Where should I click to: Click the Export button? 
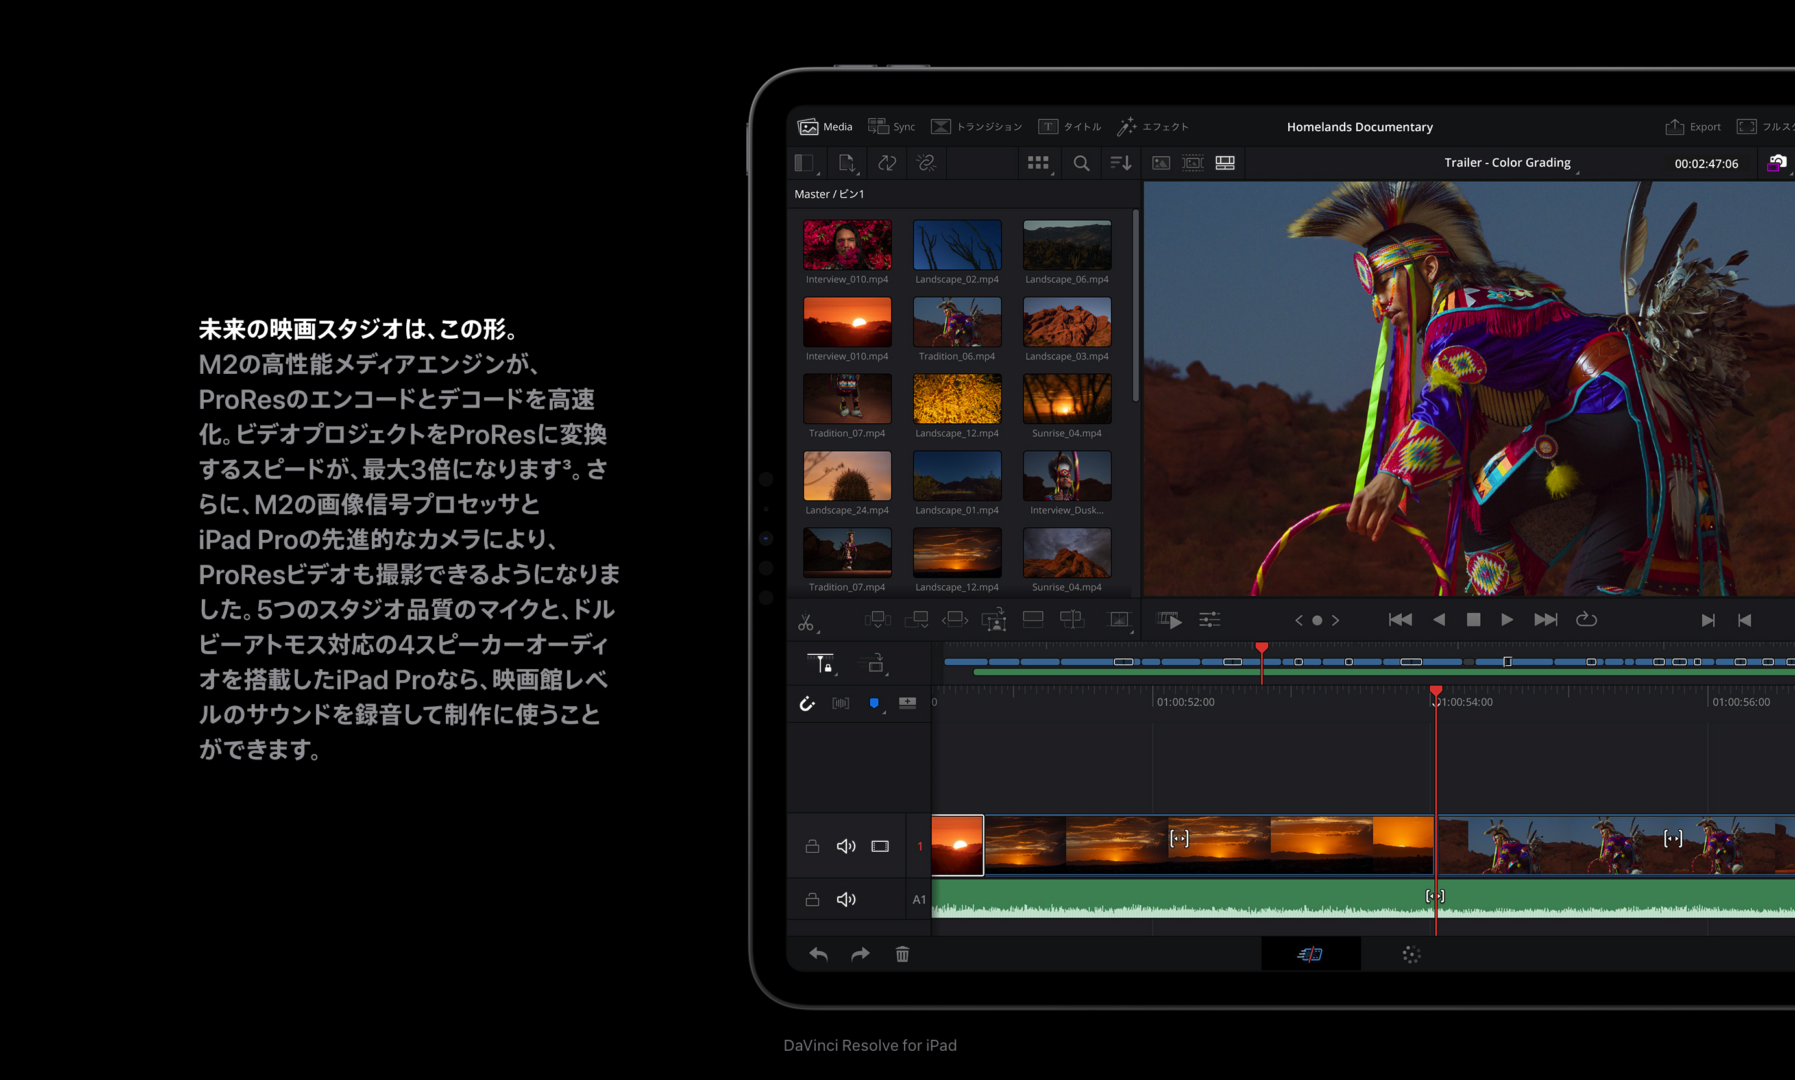(1693, 127)
